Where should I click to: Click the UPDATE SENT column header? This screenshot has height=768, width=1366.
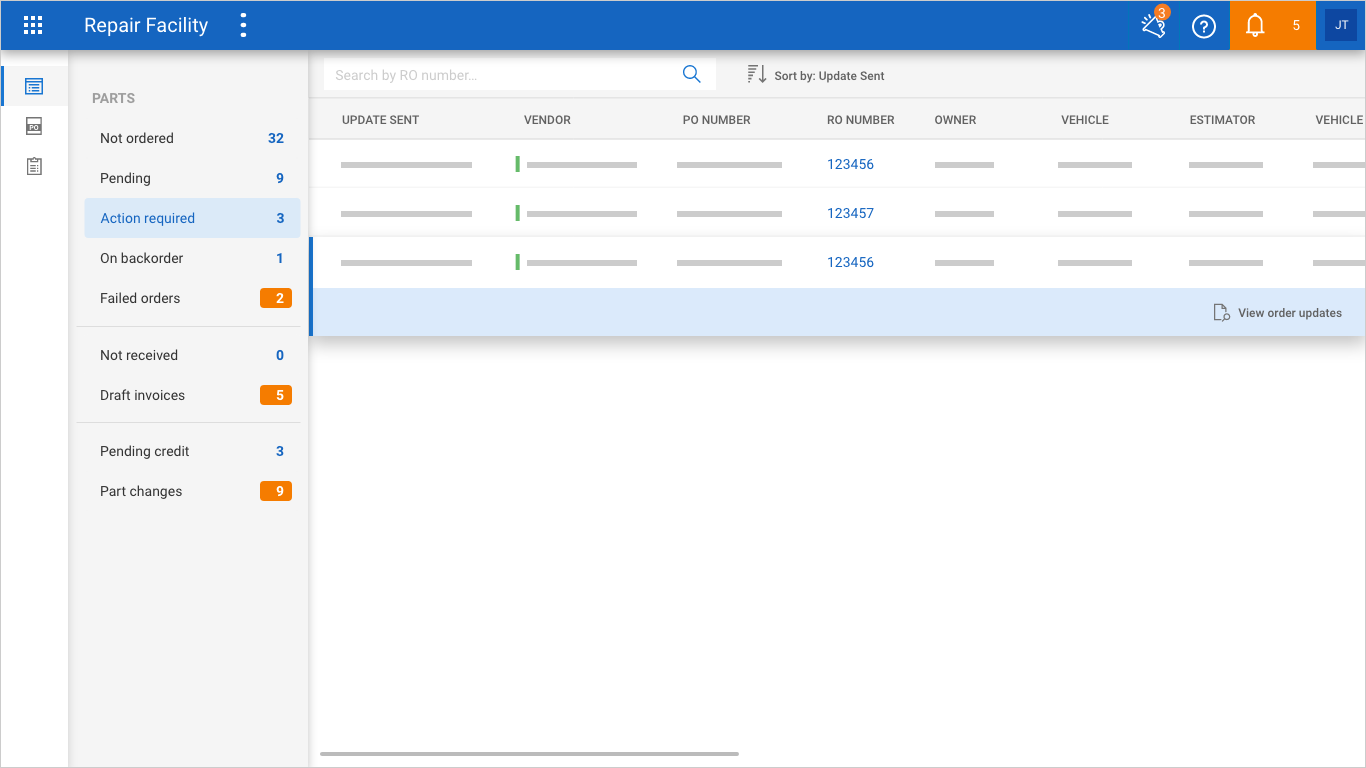click(380, 120)
